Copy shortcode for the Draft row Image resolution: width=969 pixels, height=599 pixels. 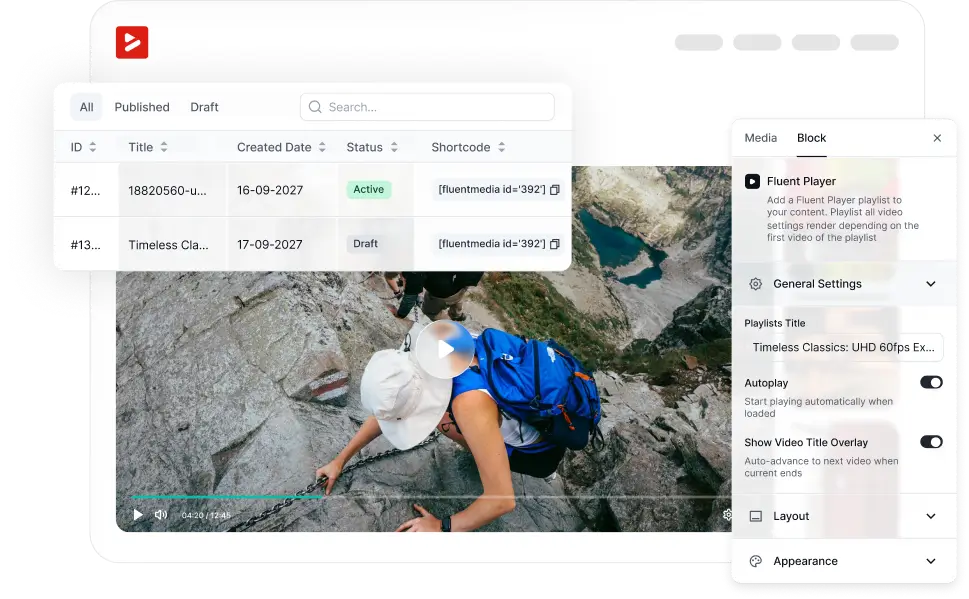click(x=555, y=244)
